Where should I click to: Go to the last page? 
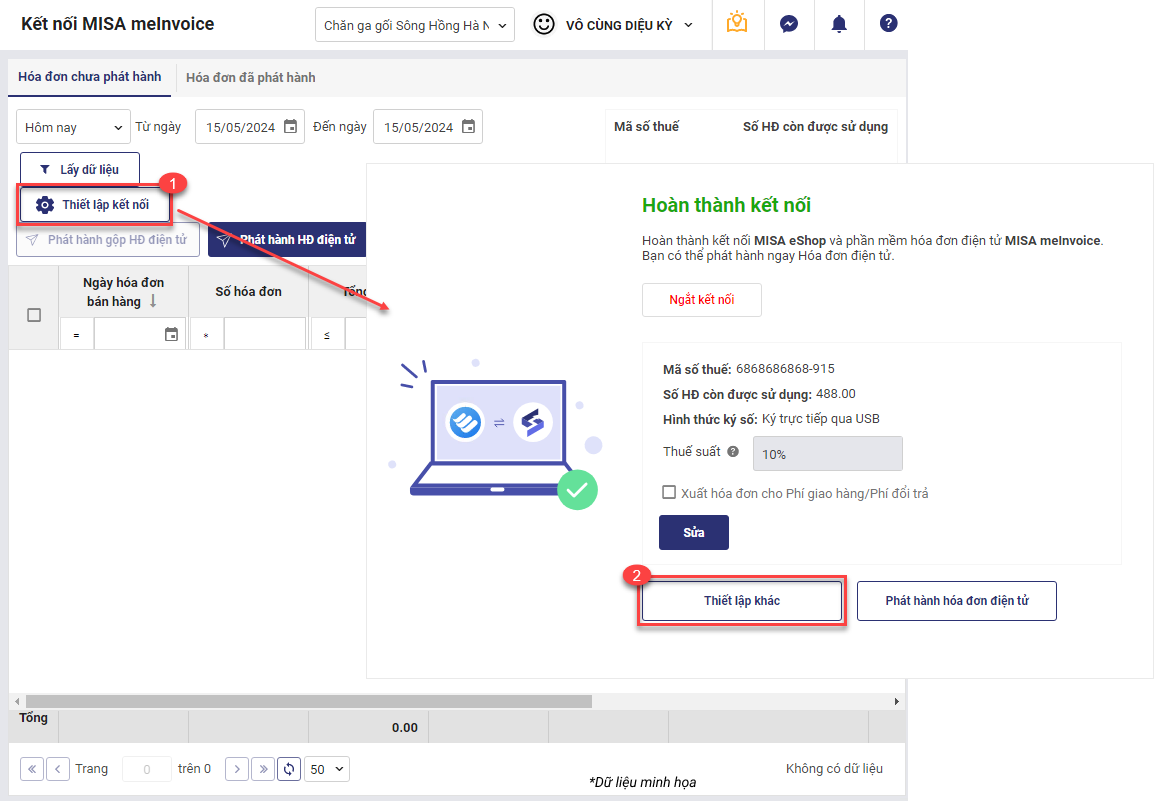[x=263, y=769]
